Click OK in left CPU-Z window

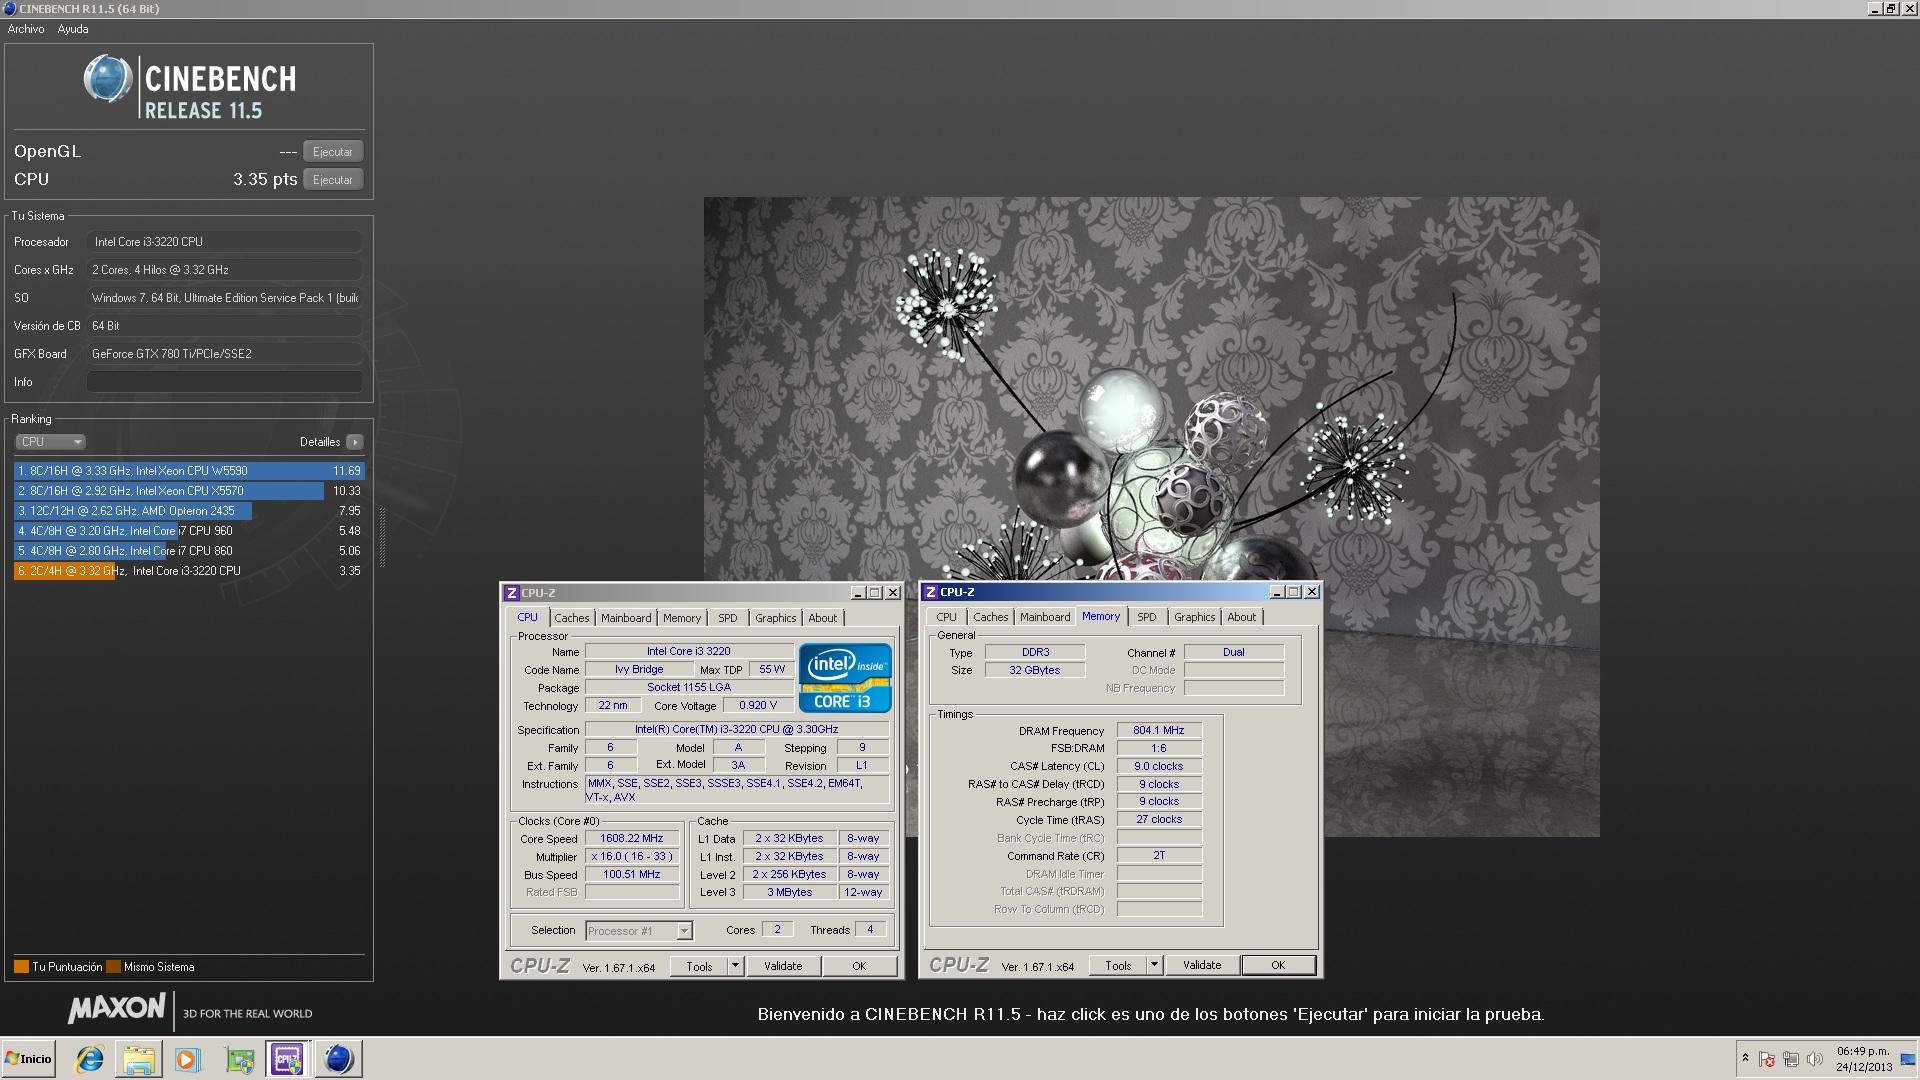click(x=859, y=966)
